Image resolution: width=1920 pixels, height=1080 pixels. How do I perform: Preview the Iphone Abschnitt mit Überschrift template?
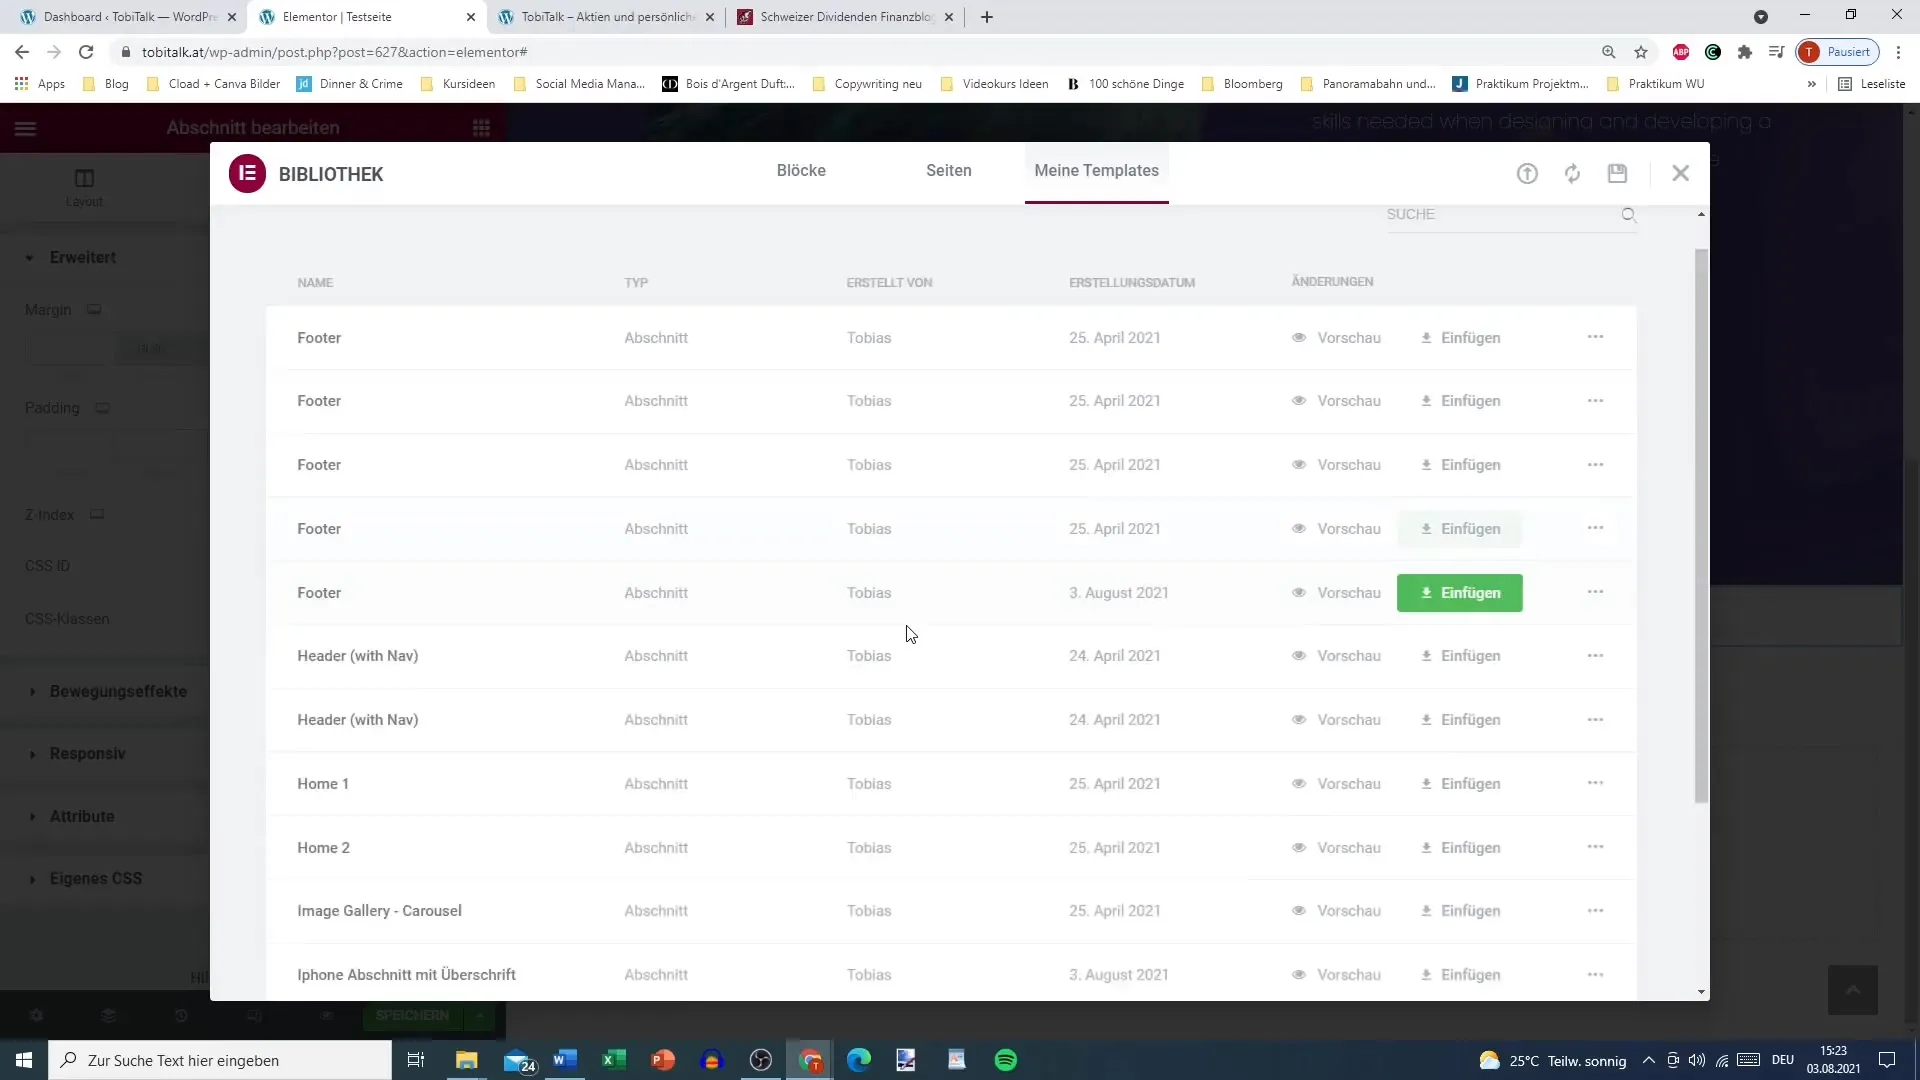coord(1336,975)
